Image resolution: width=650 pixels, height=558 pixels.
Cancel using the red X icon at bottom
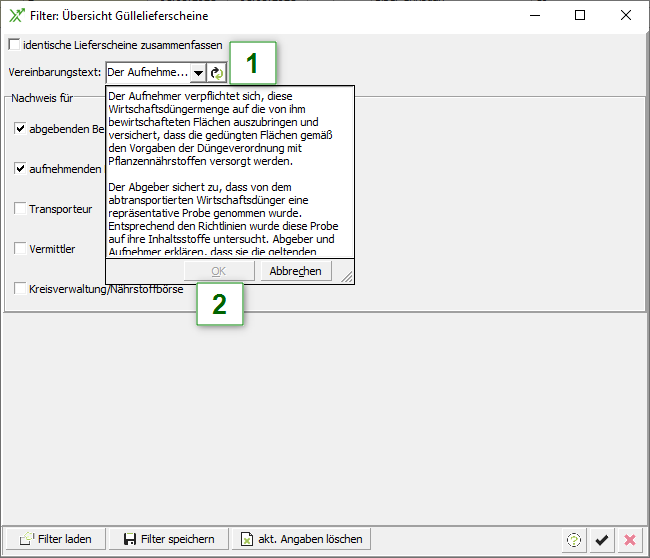coord(629,539)
